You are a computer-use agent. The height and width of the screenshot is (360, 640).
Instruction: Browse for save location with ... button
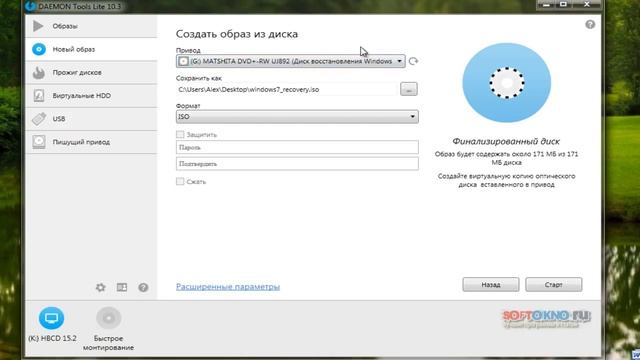coord(409,89)
